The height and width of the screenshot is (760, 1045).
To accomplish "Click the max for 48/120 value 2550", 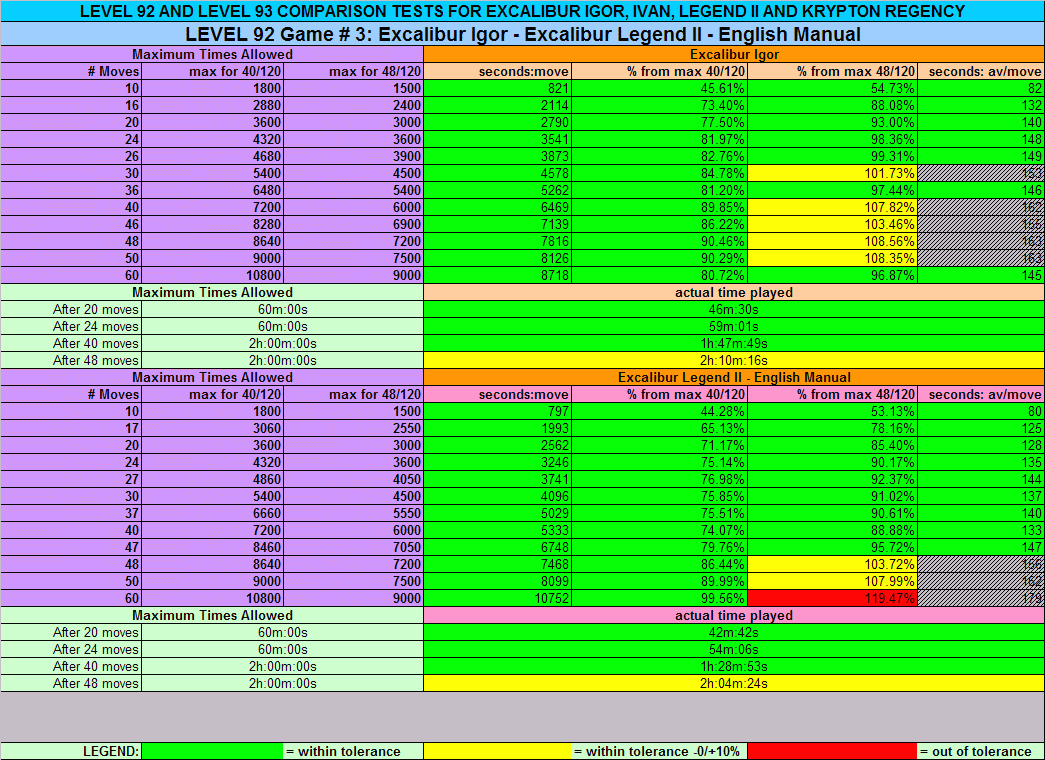I will (x=353, y=428).
